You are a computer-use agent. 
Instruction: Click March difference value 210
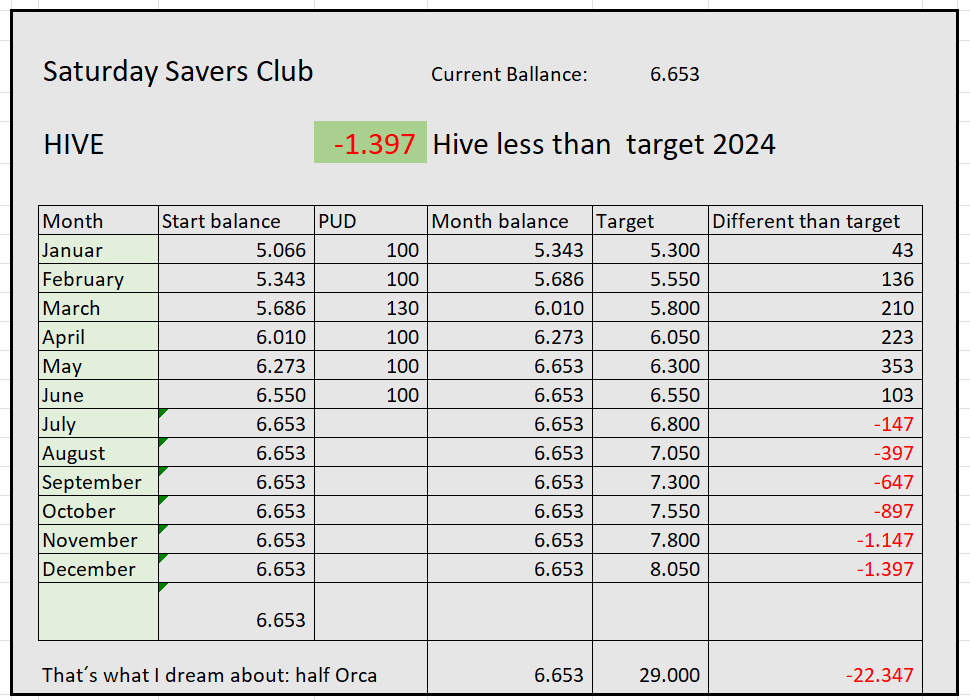[x=815, y=308]
